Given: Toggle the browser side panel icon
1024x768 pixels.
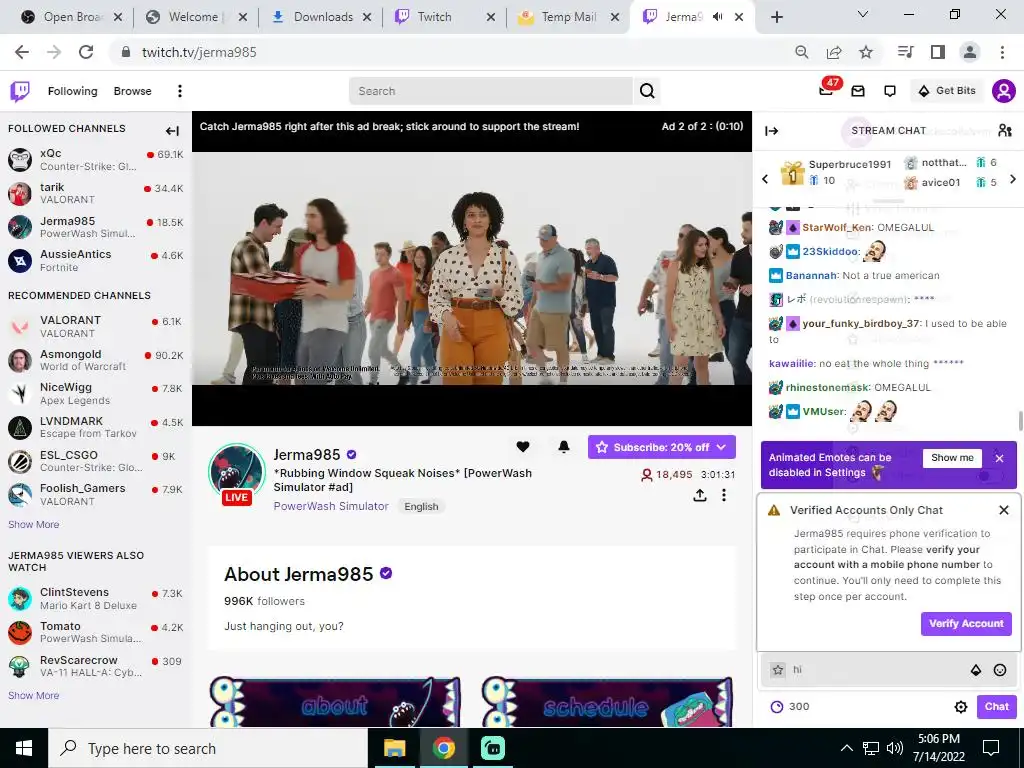Looking at the screenshot, I should pyautogui.click(x=938, y=52).
